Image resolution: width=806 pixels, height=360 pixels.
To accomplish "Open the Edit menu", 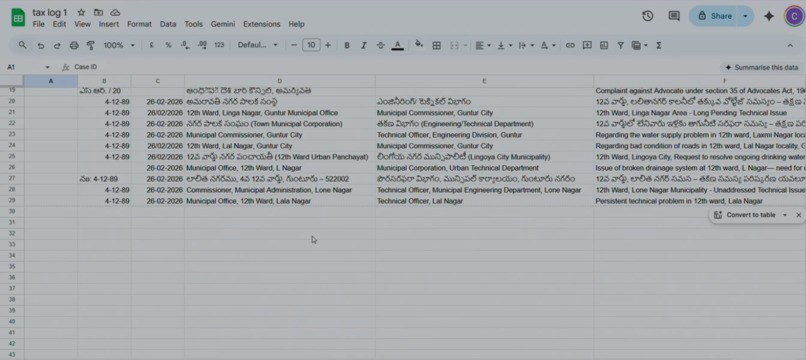I will [59, 24].
